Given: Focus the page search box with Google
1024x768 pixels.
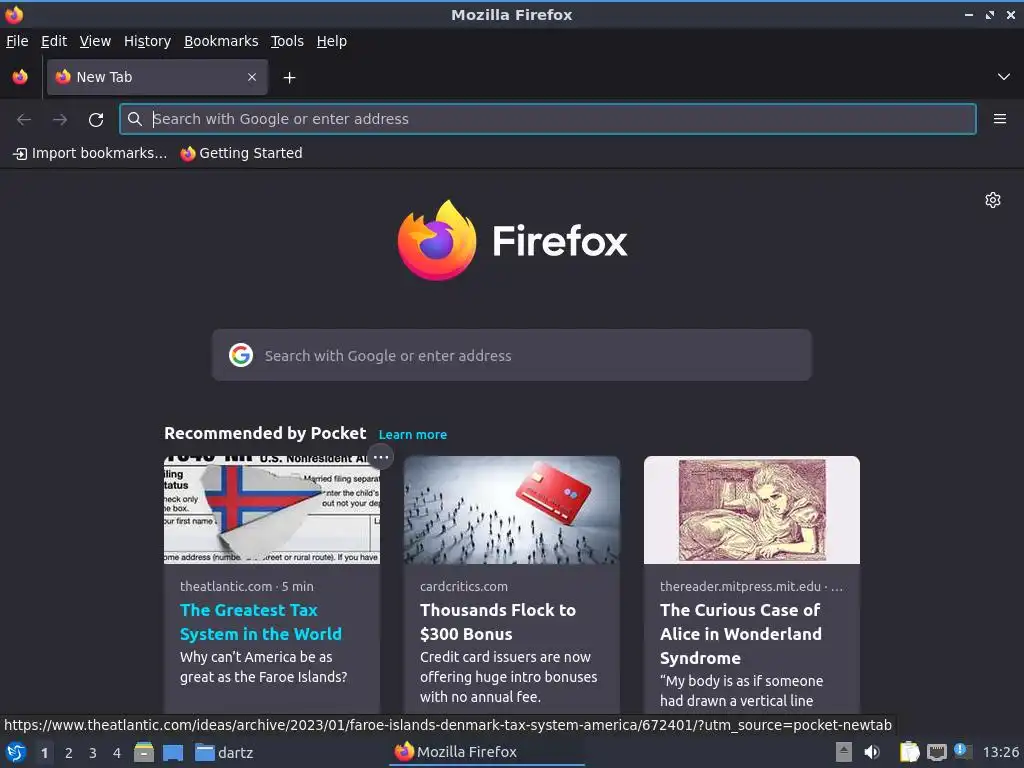Looking at the screenshot, I should point(511,355).
